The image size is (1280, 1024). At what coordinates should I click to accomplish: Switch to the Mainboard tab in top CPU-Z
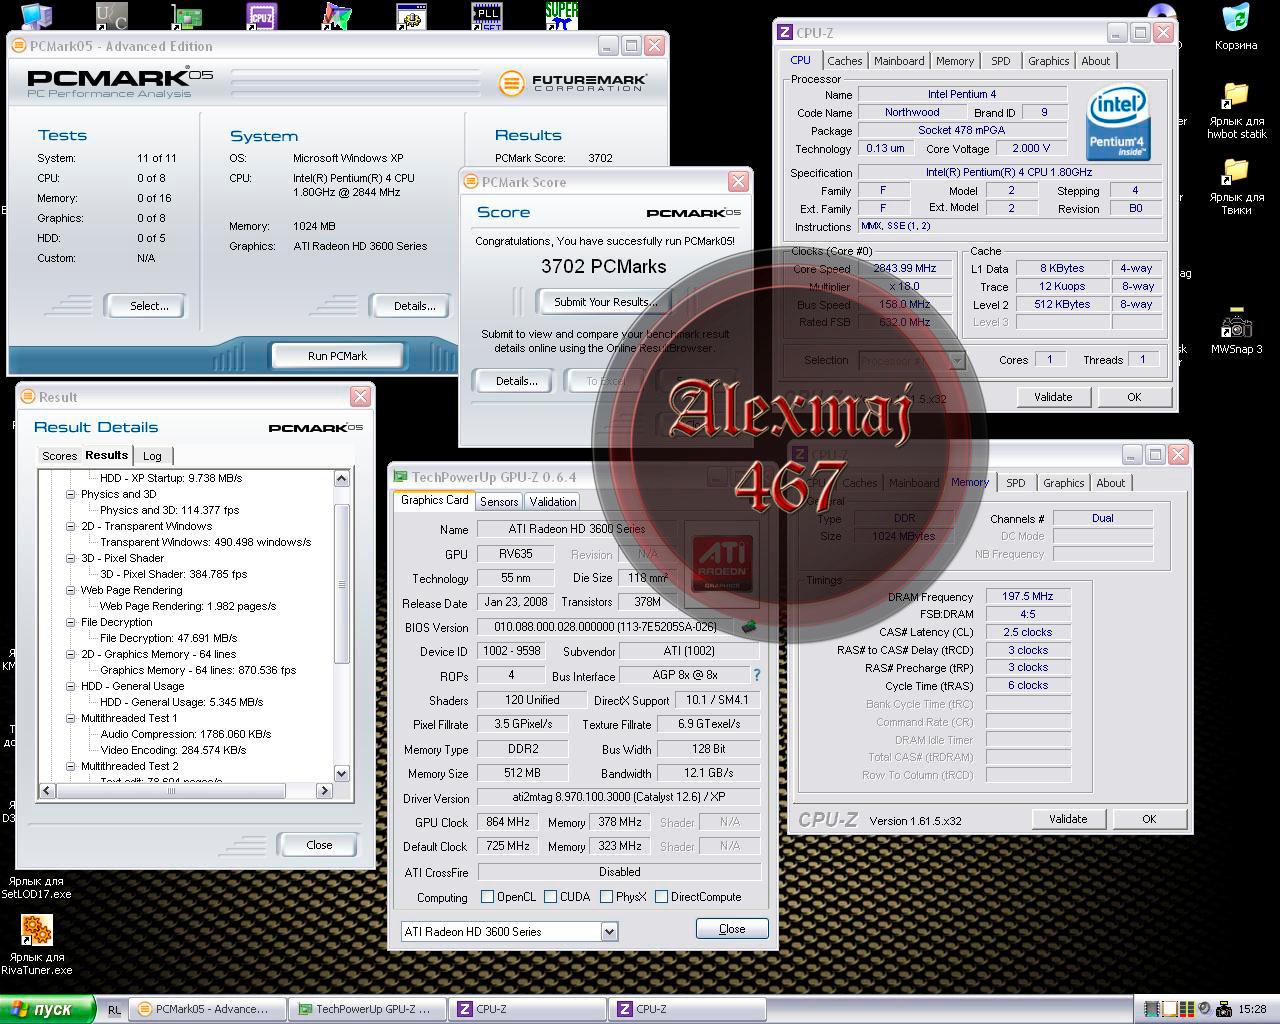click(x=899, y=61)
